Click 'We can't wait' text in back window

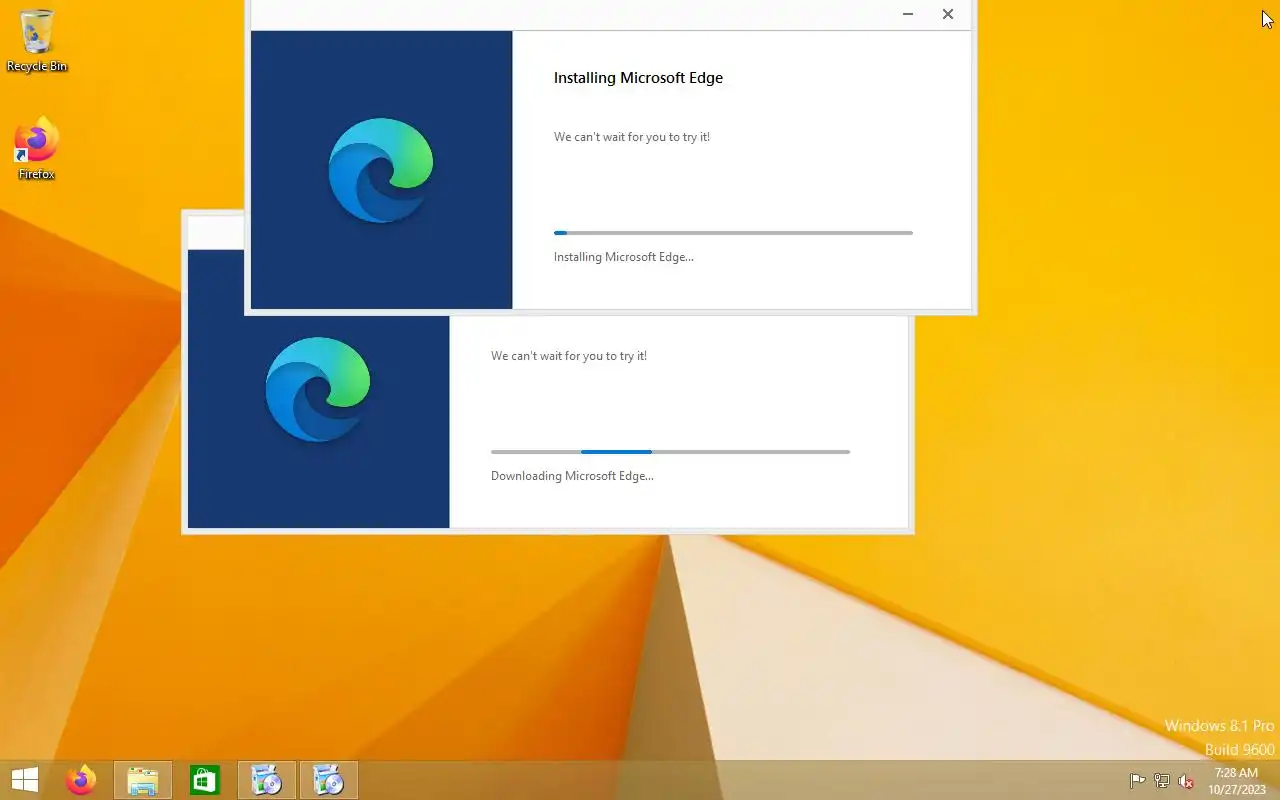[569, 356]
